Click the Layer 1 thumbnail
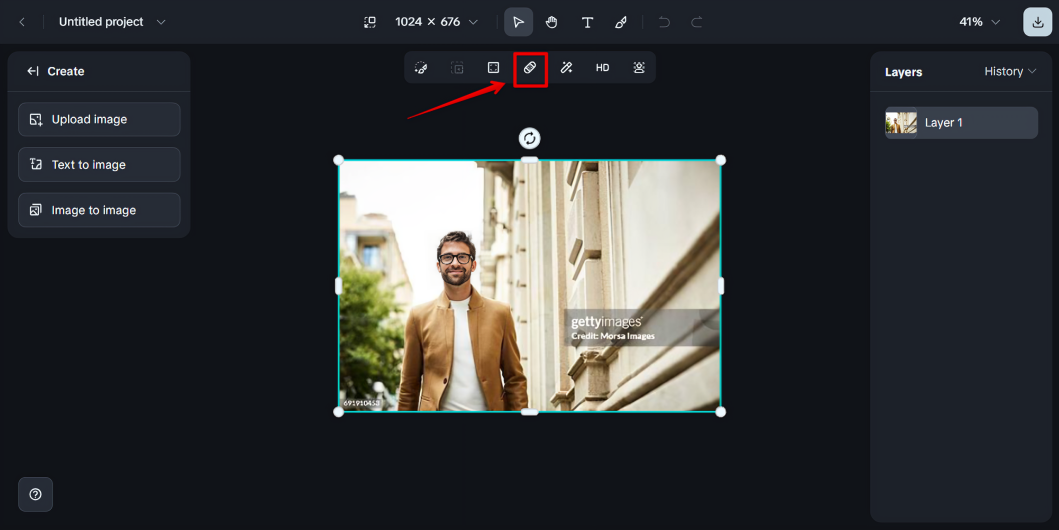1059x530 pixels. (901, 123)
